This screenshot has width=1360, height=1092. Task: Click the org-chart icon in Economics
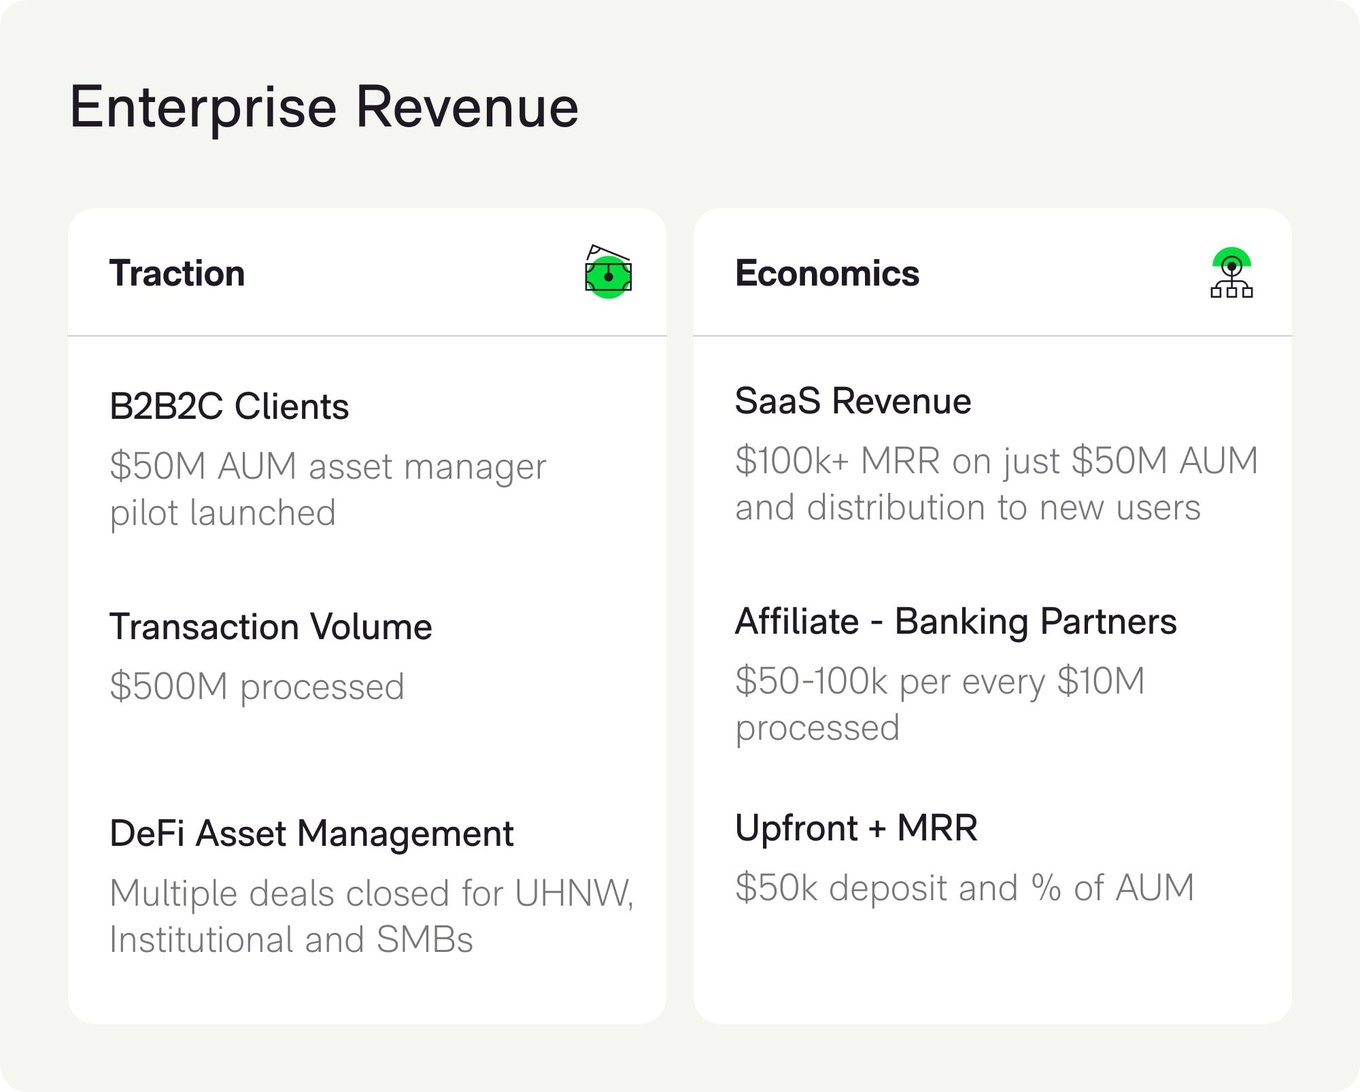(x=1232, y=273)
